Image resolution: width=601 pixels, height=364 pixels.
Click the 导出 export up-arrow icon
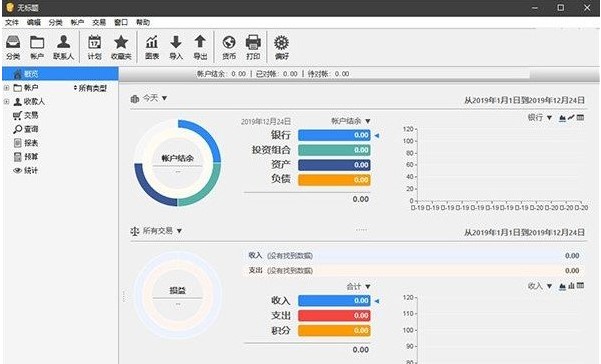coord(200,47)
